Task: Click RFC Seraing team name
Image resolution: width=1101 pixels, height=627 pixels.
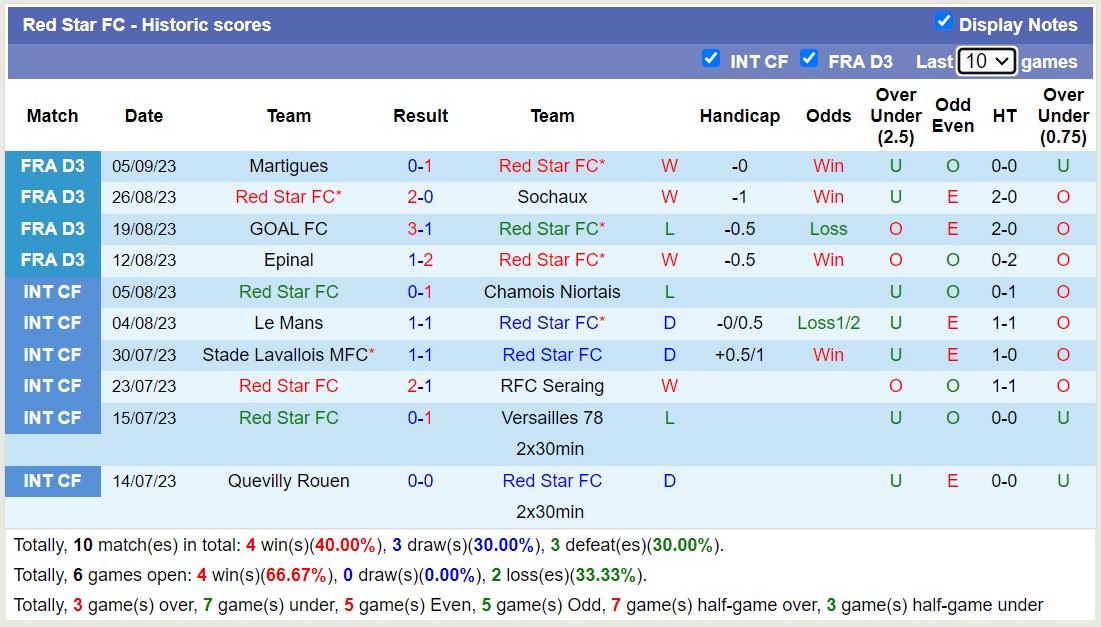Action: 552,385
